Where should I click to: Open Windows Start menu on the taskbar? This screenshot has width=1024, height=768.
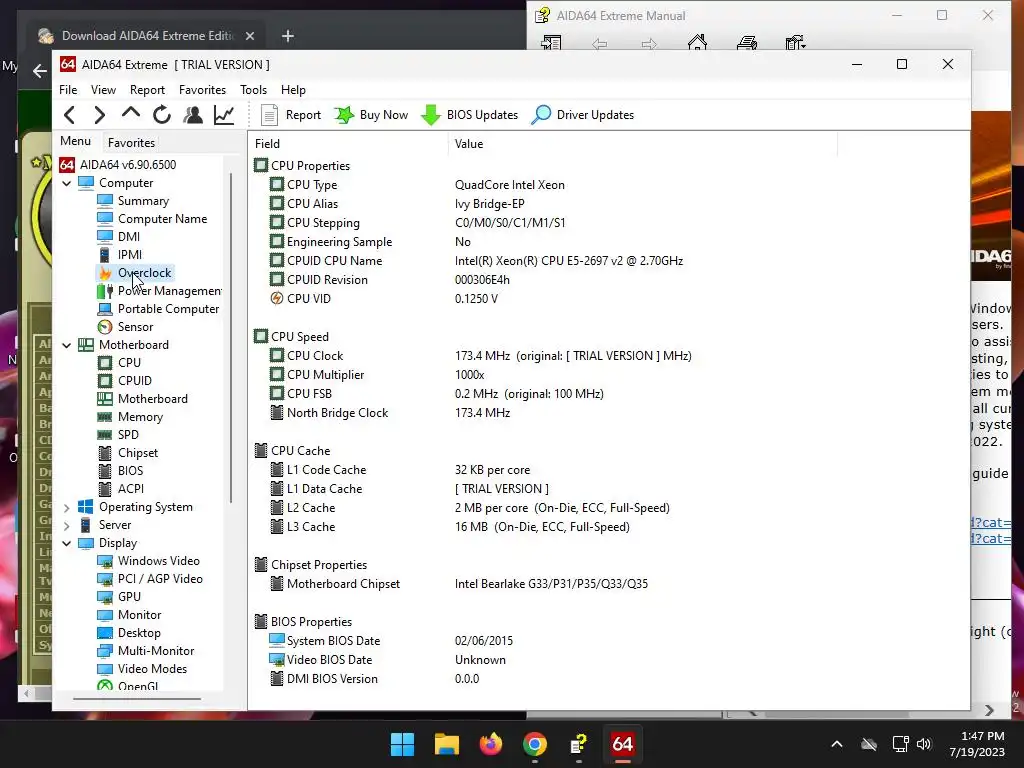coord(402,744)
